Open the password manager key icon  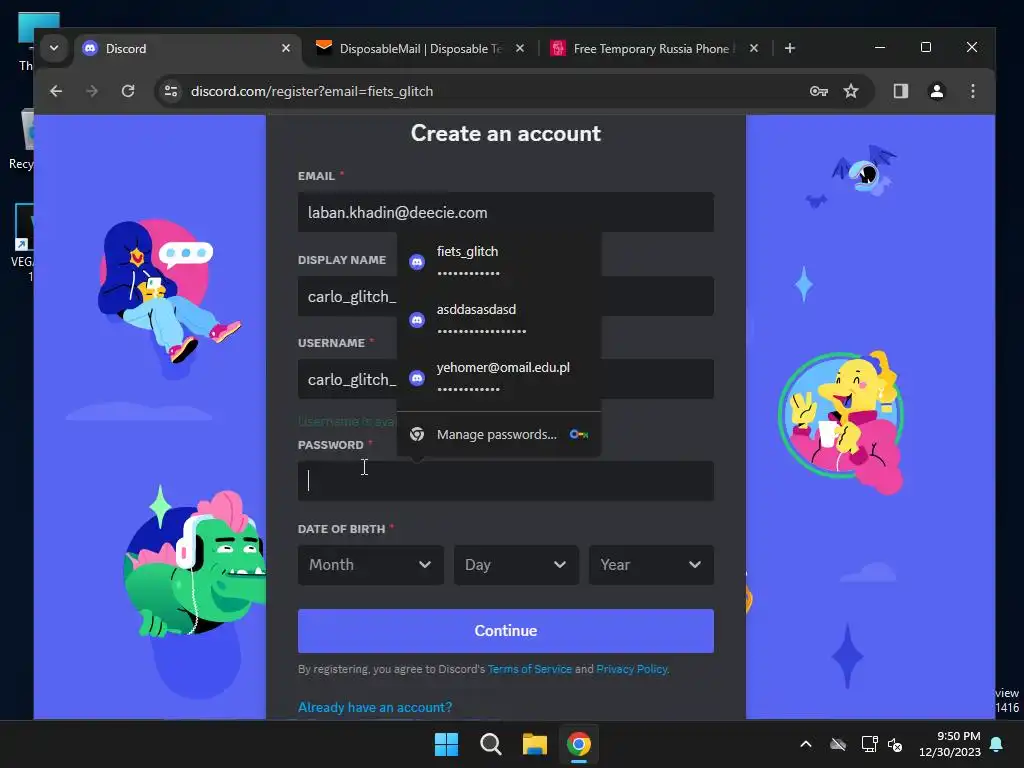click(x=818, y=91)
